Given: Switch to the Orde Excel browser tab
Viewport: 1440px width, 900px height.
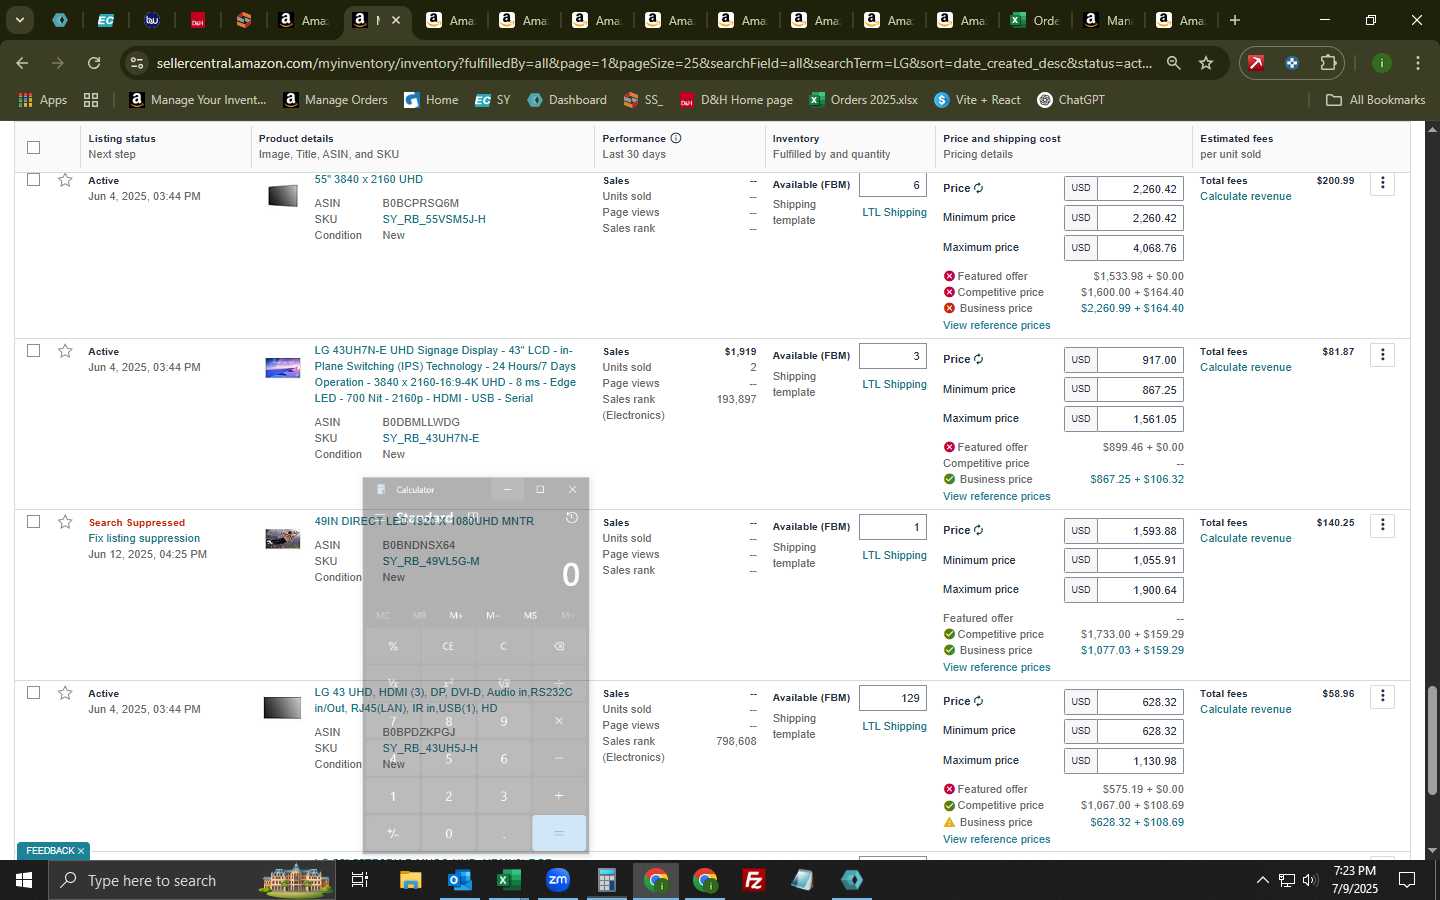Looking at the screenshot, I should (x=1035, y=20).
